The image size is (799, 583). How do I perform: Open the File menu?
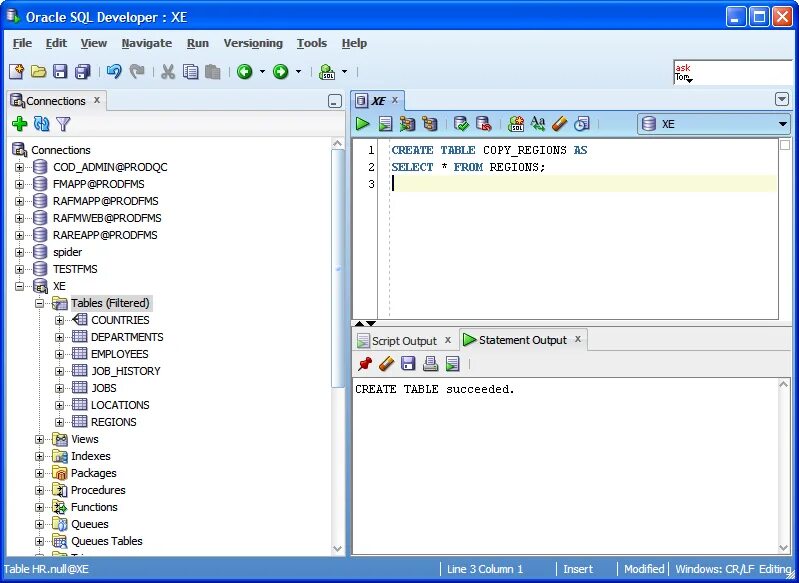[22, 43]
